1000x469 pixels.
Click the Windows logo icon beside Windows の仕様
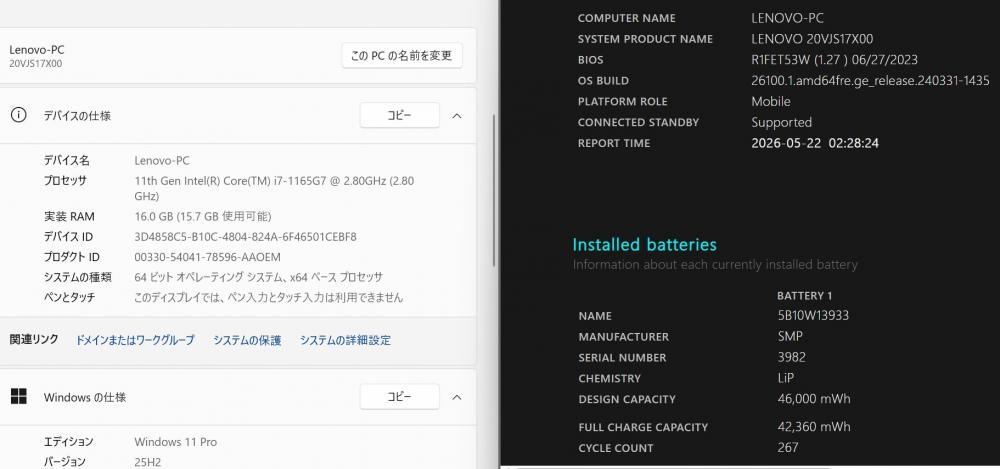(x=18, y=397)
